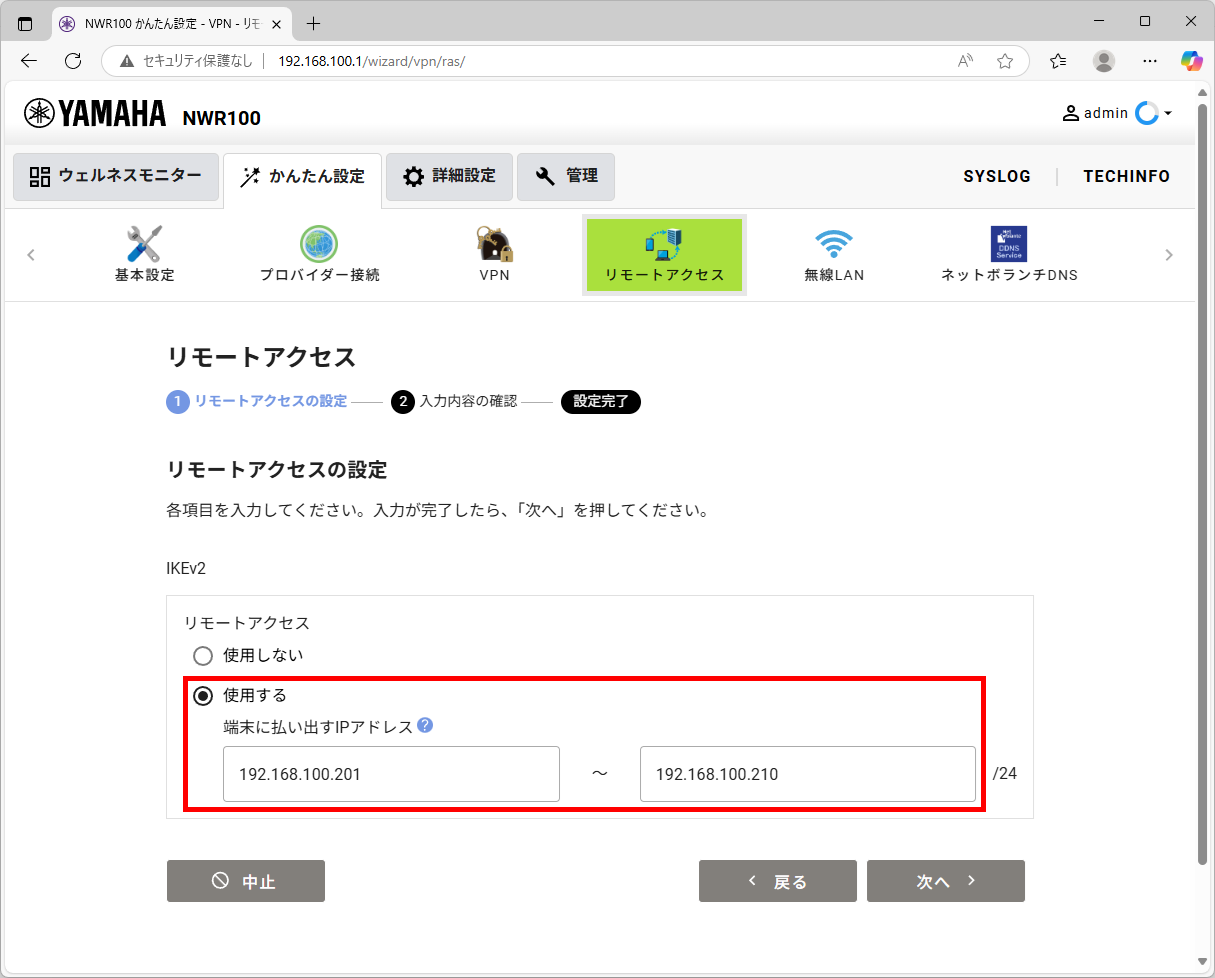1215x978 pixels.
Task: Click the left chevron in the icon row
Action: (31, 254)
